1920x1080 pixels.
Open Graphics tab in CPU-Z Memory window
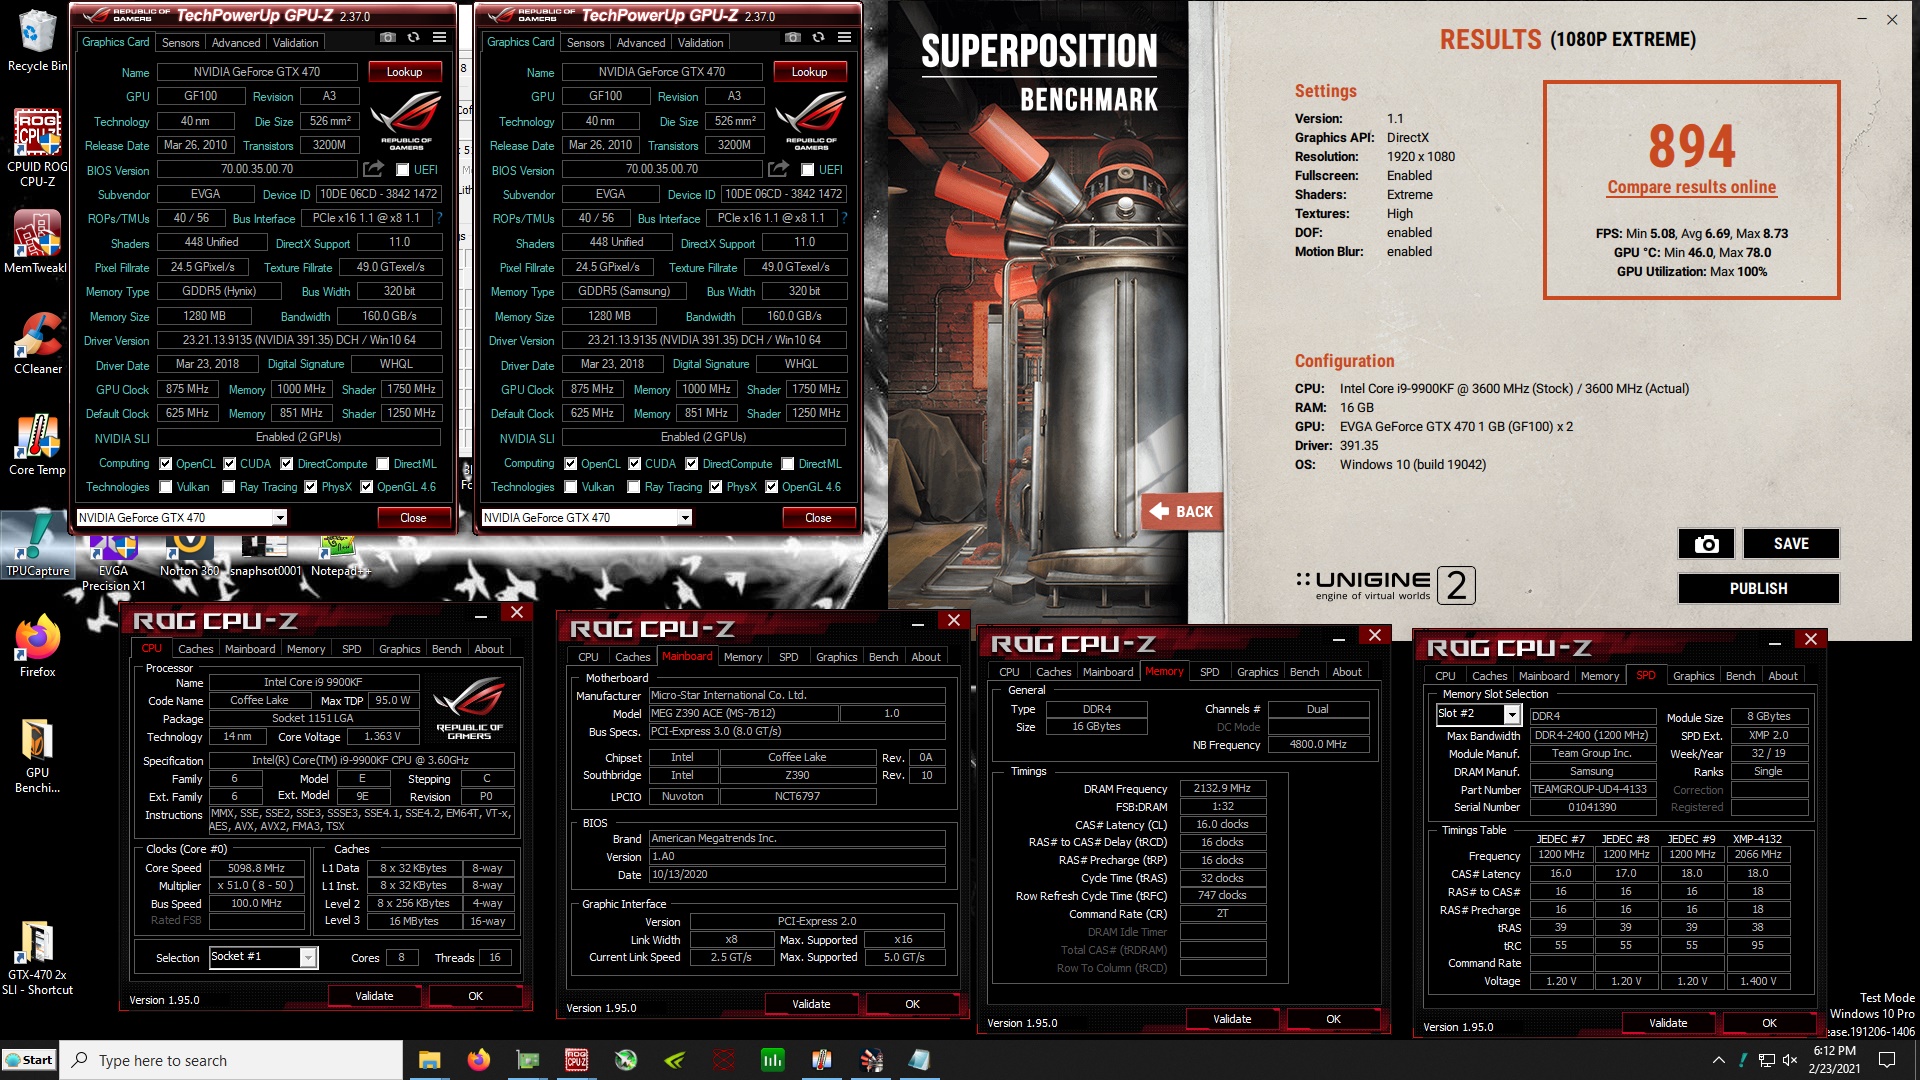(1257, 672)
